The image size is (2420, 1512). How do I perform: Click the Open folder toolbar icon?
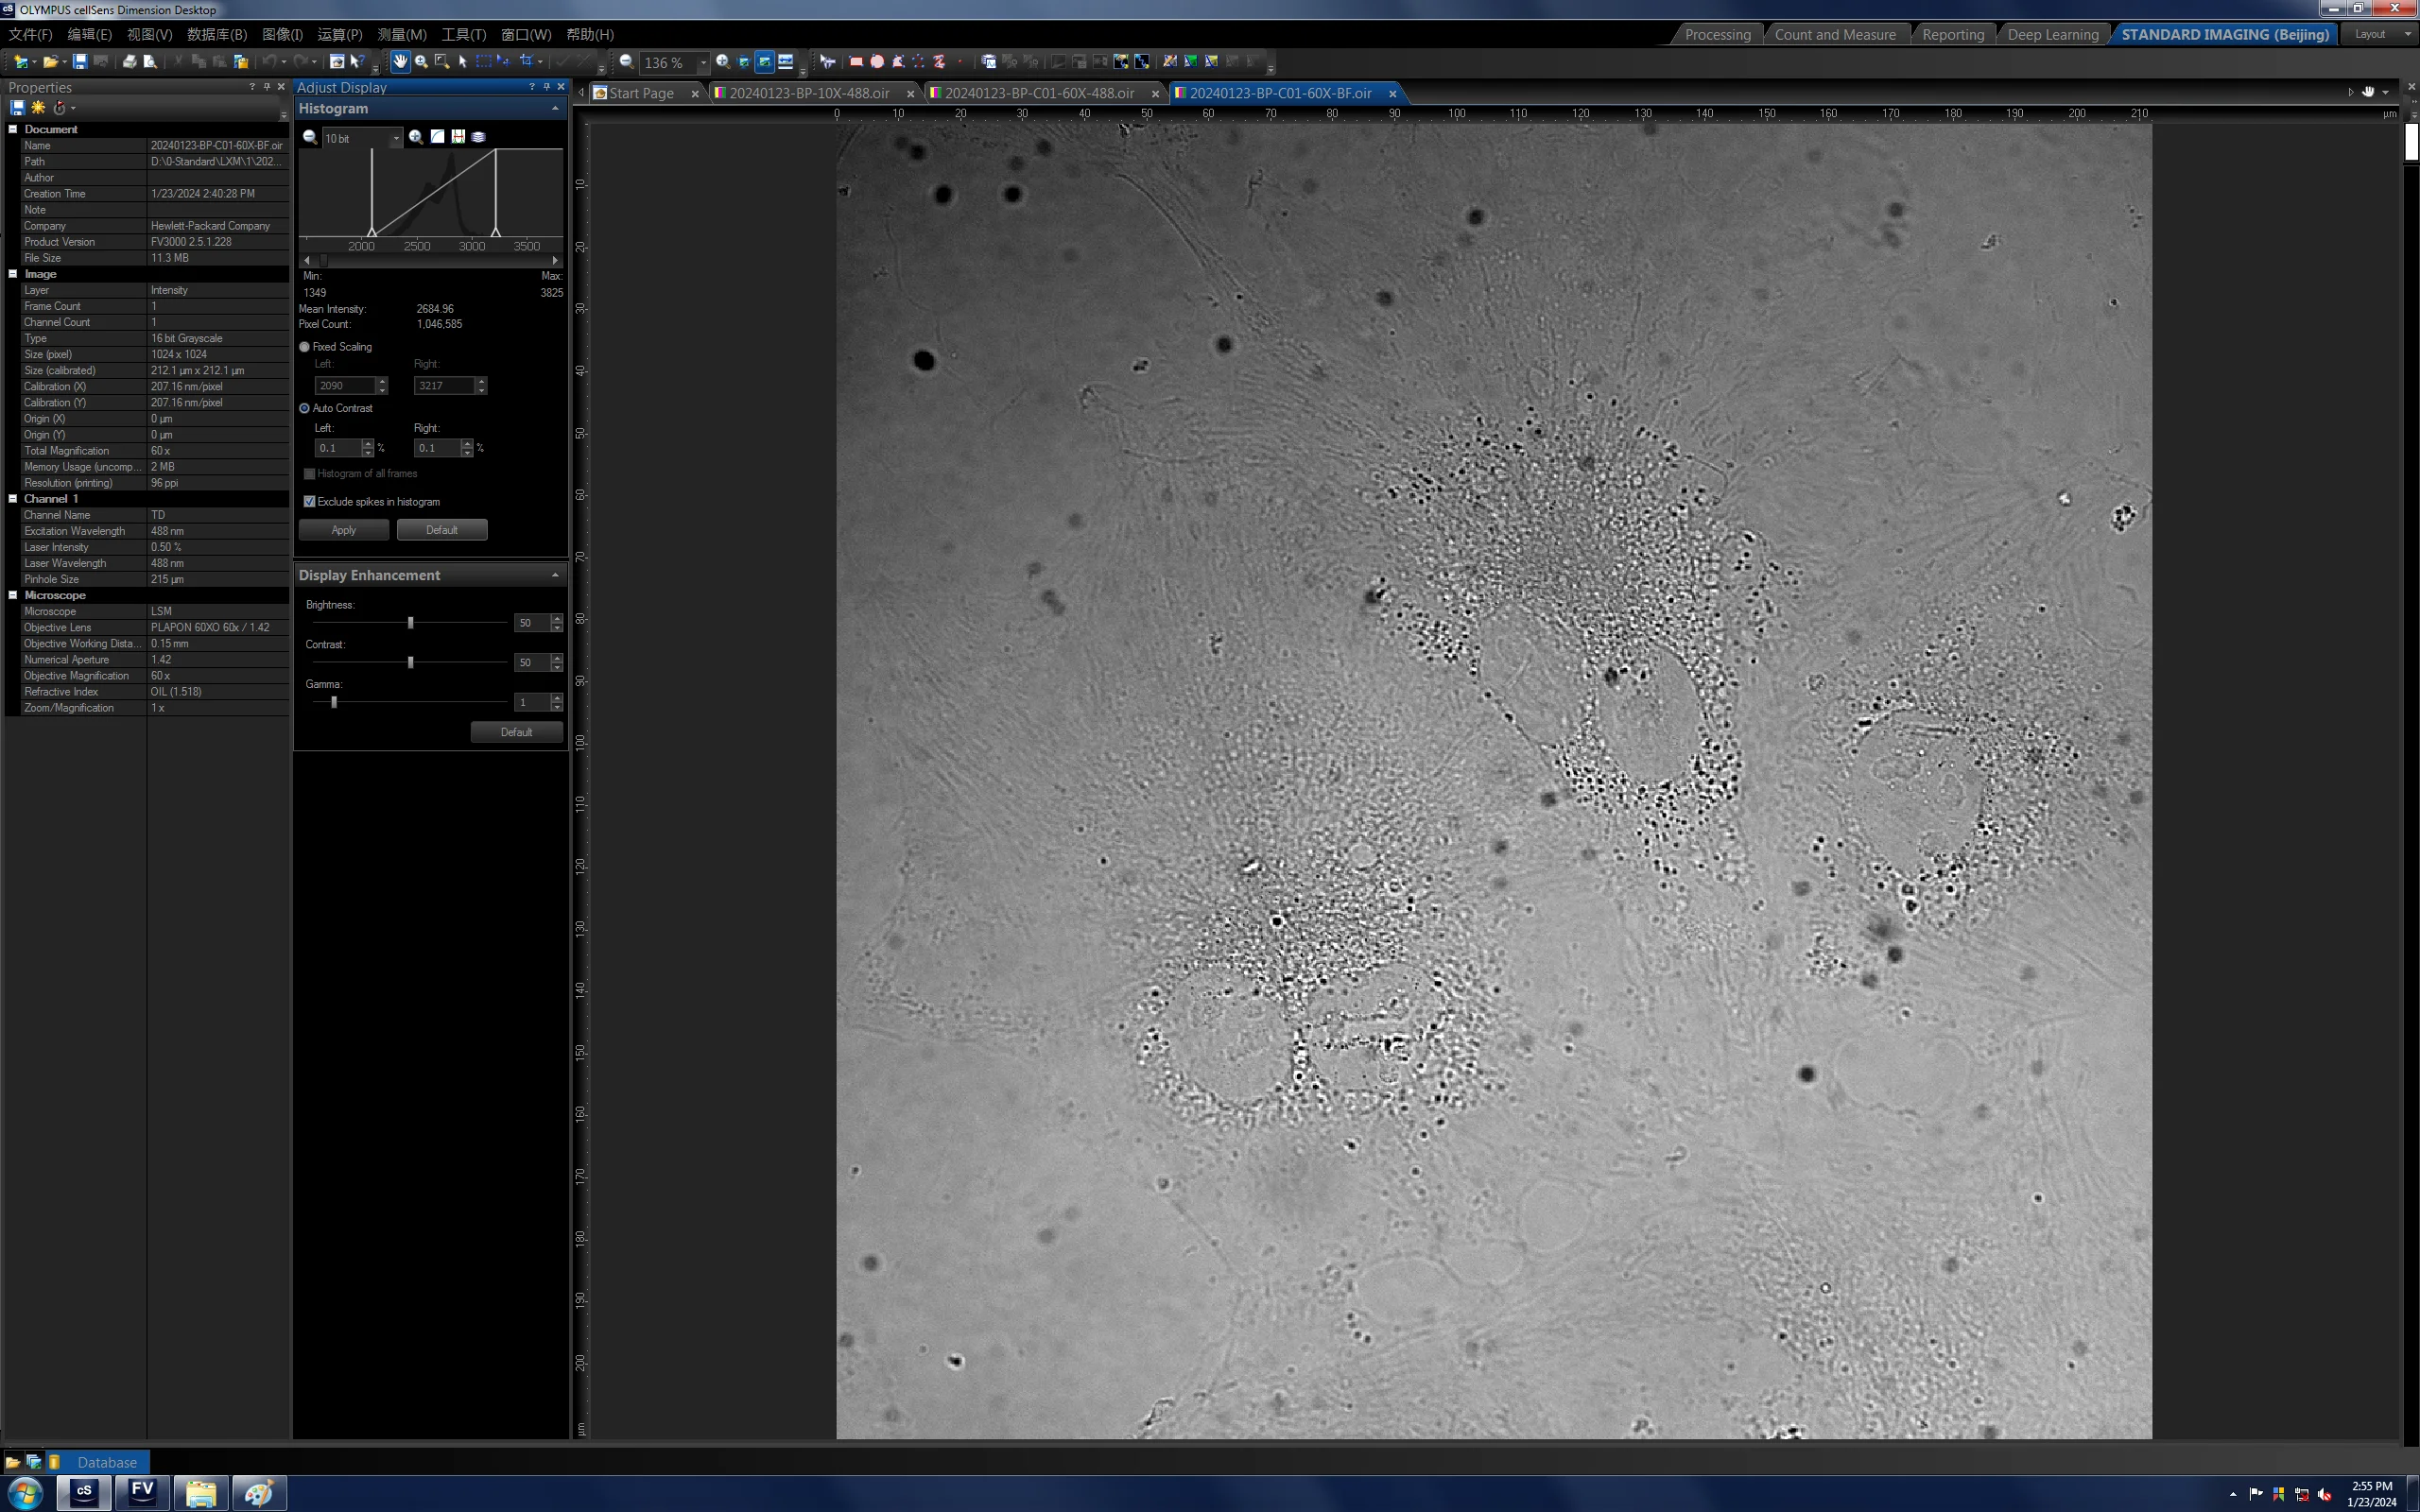pyautogui.click(x=50, y=62)
